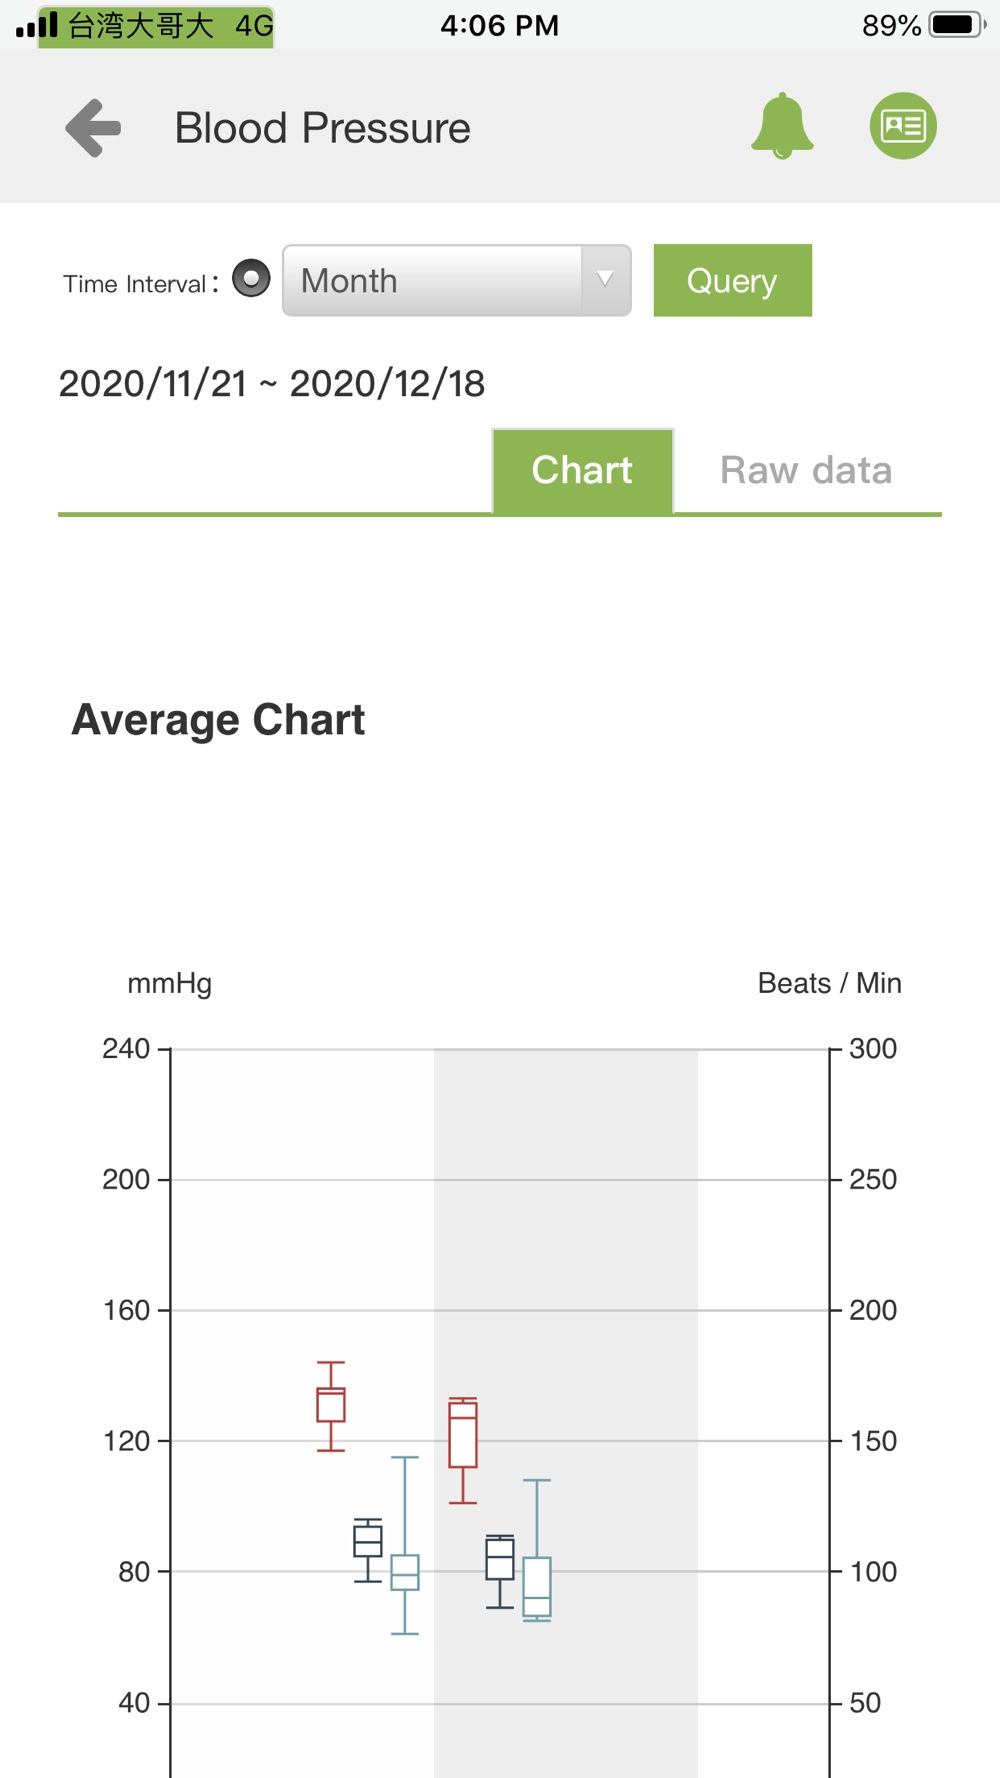1000x1778 pixels.
Task: Click the green Query button
Action: pyautogui.click(x=733, y=280)
